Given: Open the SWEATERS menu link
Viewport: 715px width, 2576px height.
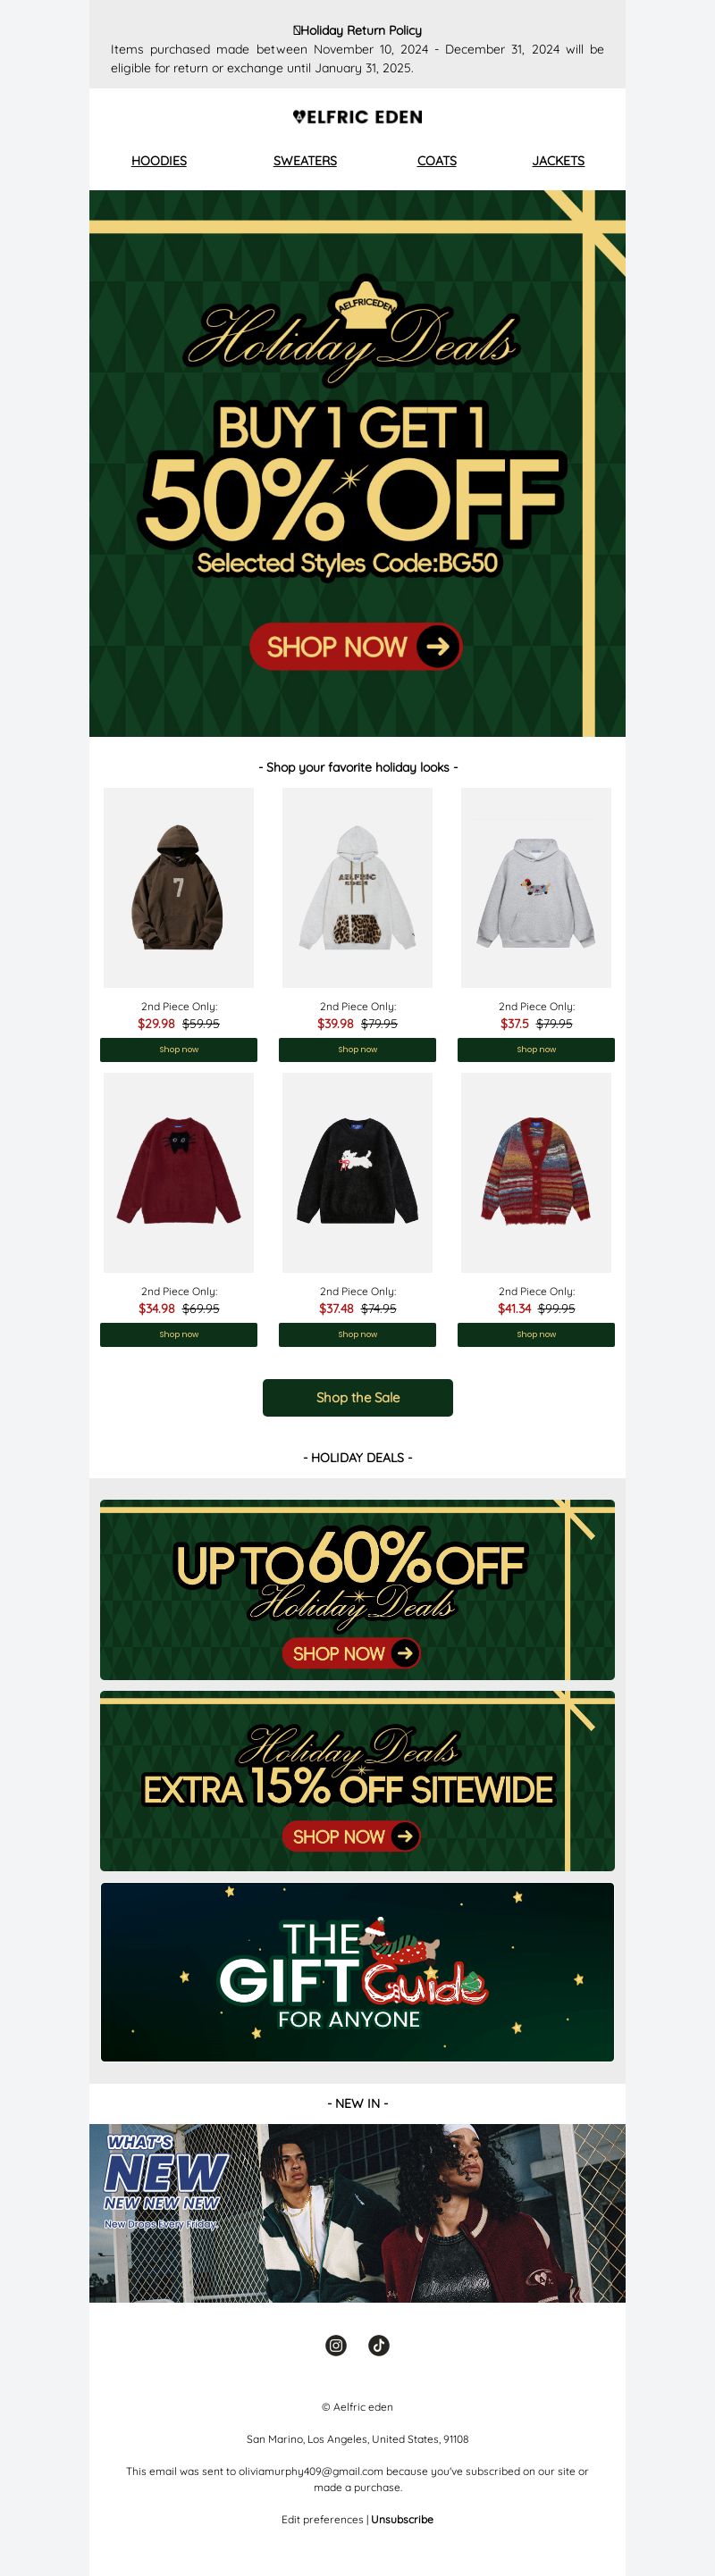Looking at the screenshot, I should [305, 160].
